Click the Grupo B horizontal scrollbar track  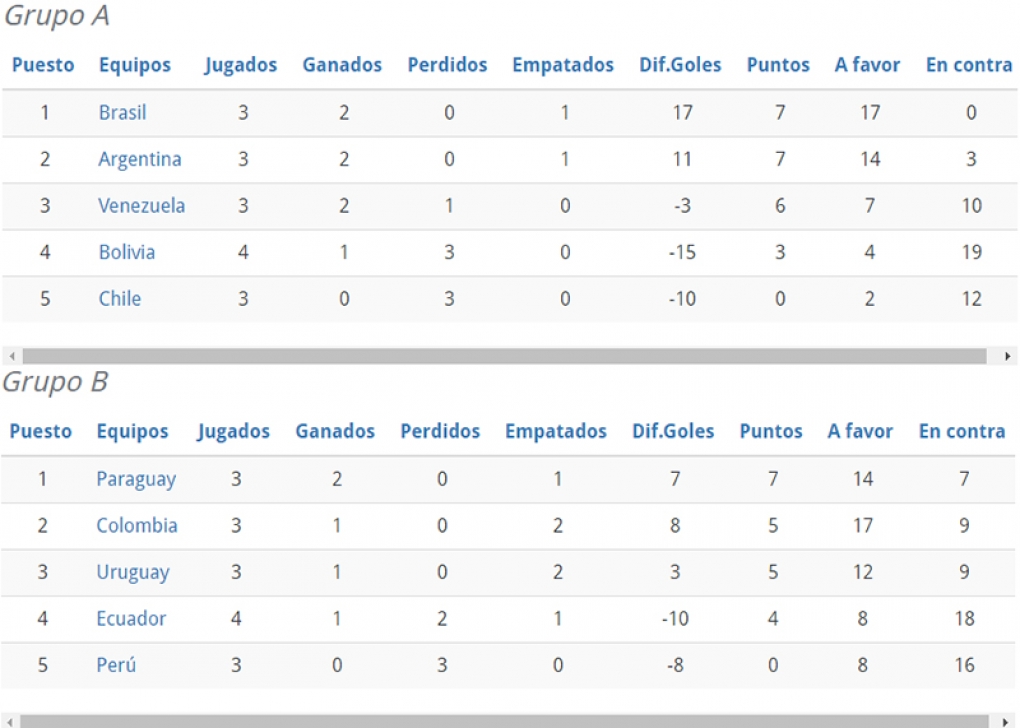tap(505, 721)
